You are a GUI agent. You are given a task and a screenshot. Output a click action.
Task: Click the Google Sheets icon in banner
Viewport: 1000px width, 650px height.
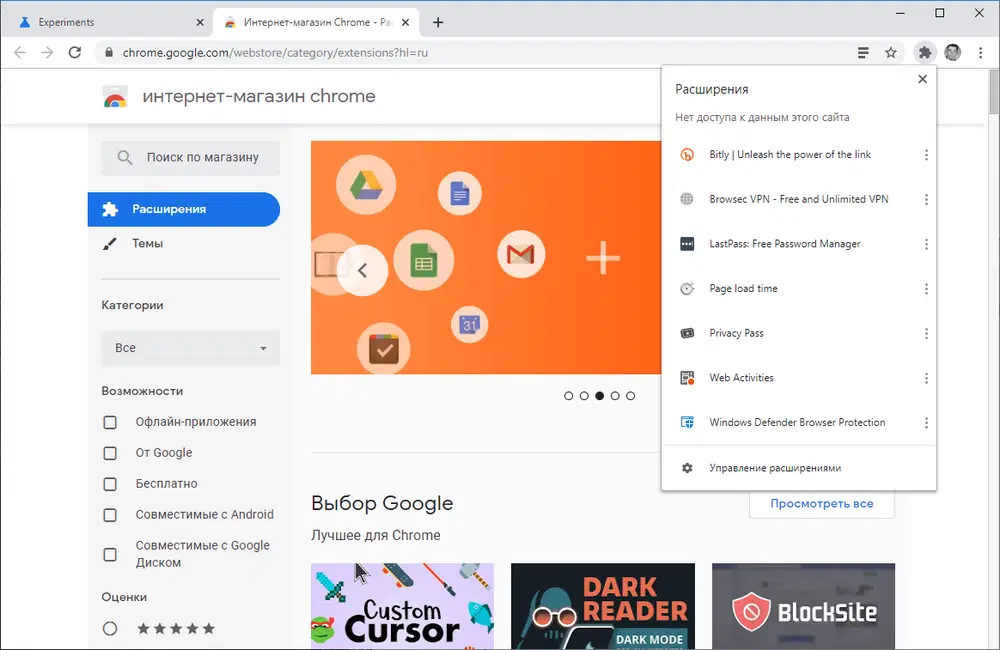point(423,261)
